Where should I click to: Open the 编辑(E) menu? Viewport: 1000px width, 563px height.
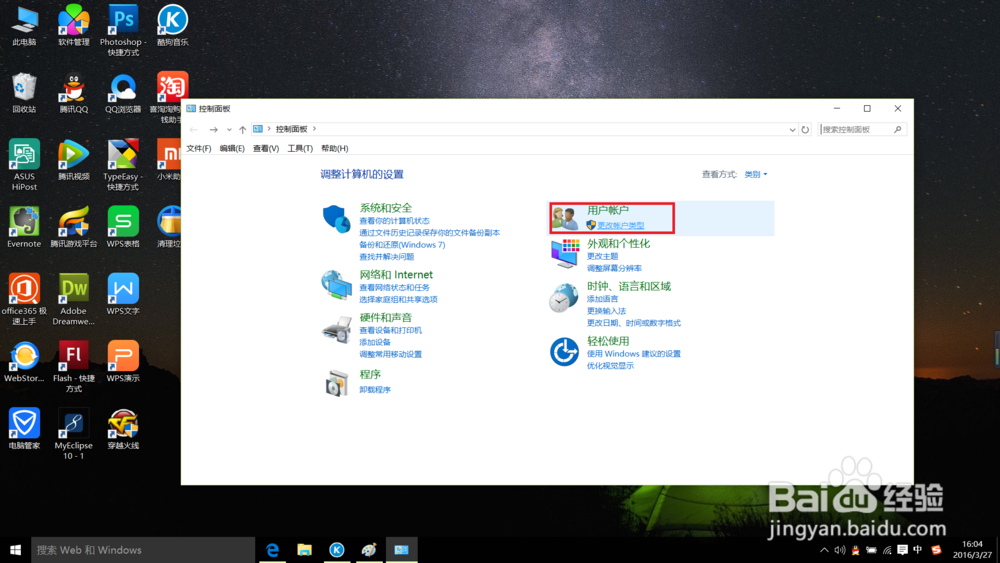pos(232,149)
